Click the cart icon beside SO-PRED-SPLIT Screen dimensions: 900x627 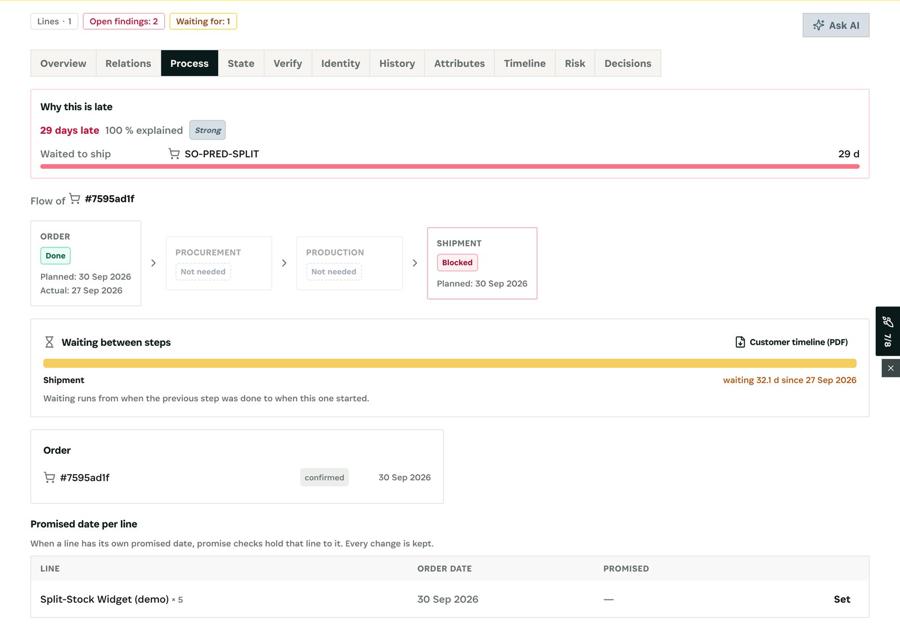(x=174, y=153)
